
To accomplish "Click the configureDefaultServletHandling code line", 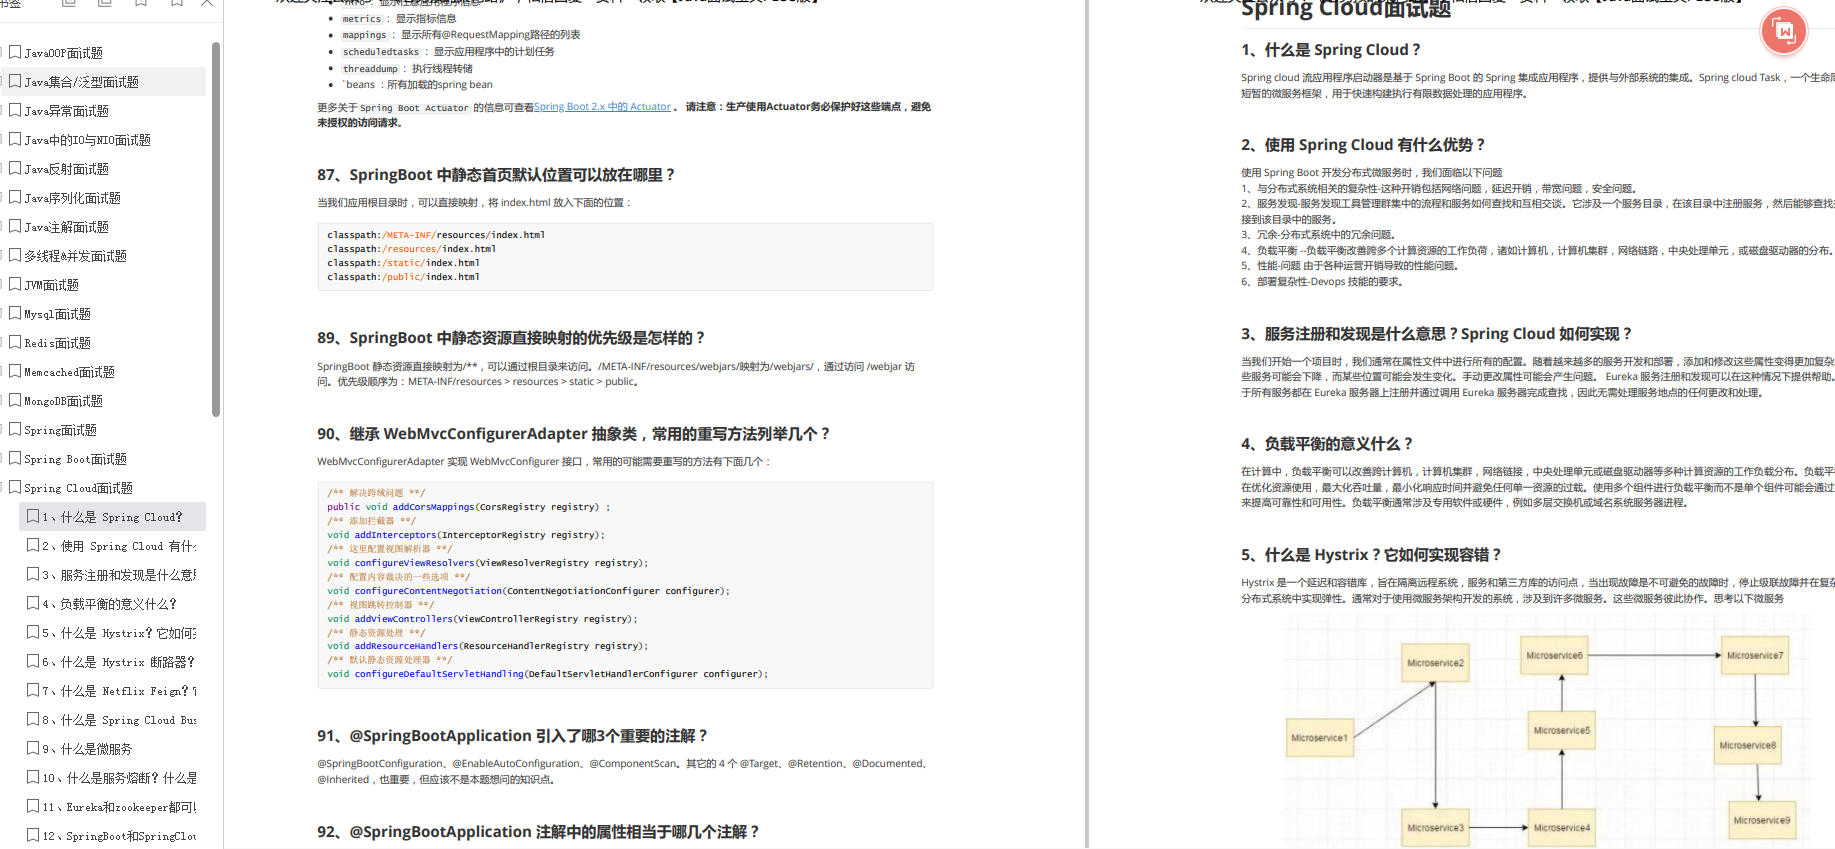I will point(547,674).
